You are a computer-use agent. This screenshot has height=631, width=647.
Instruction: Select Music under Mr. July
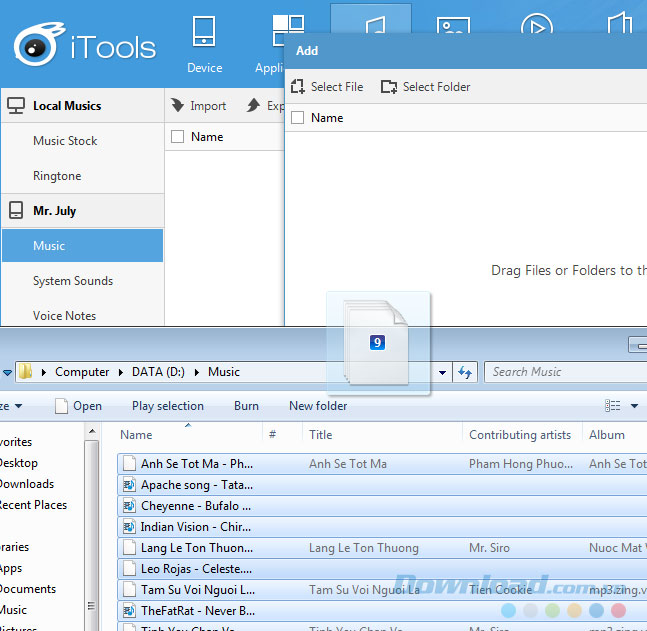[x=49, y=246]
